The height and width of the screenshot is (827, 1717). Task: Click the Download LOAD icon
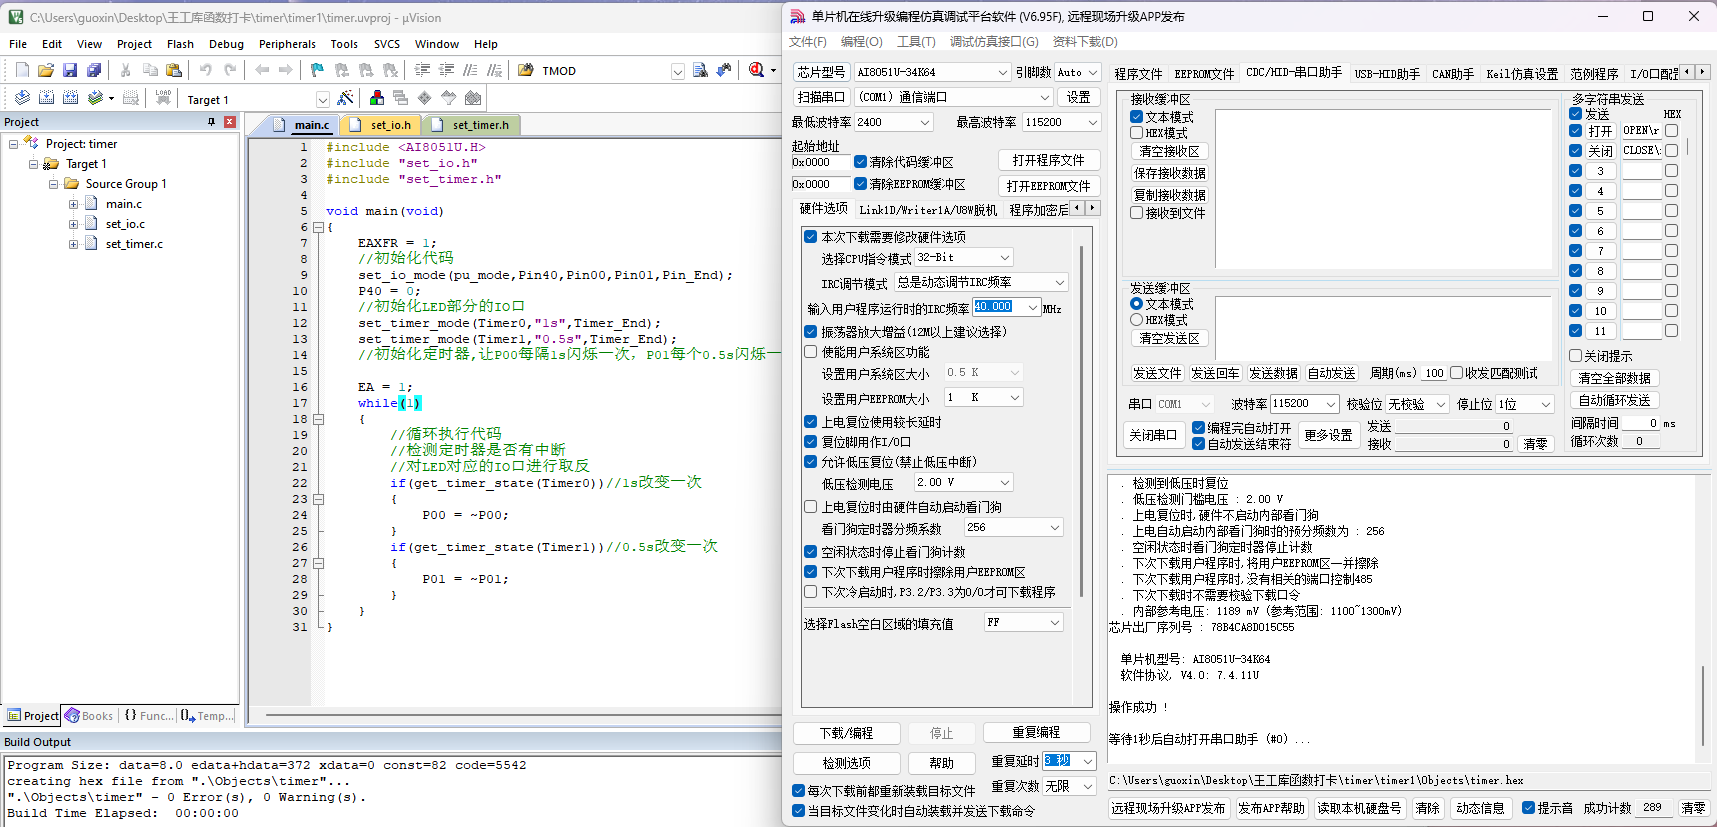pos(163,98)
